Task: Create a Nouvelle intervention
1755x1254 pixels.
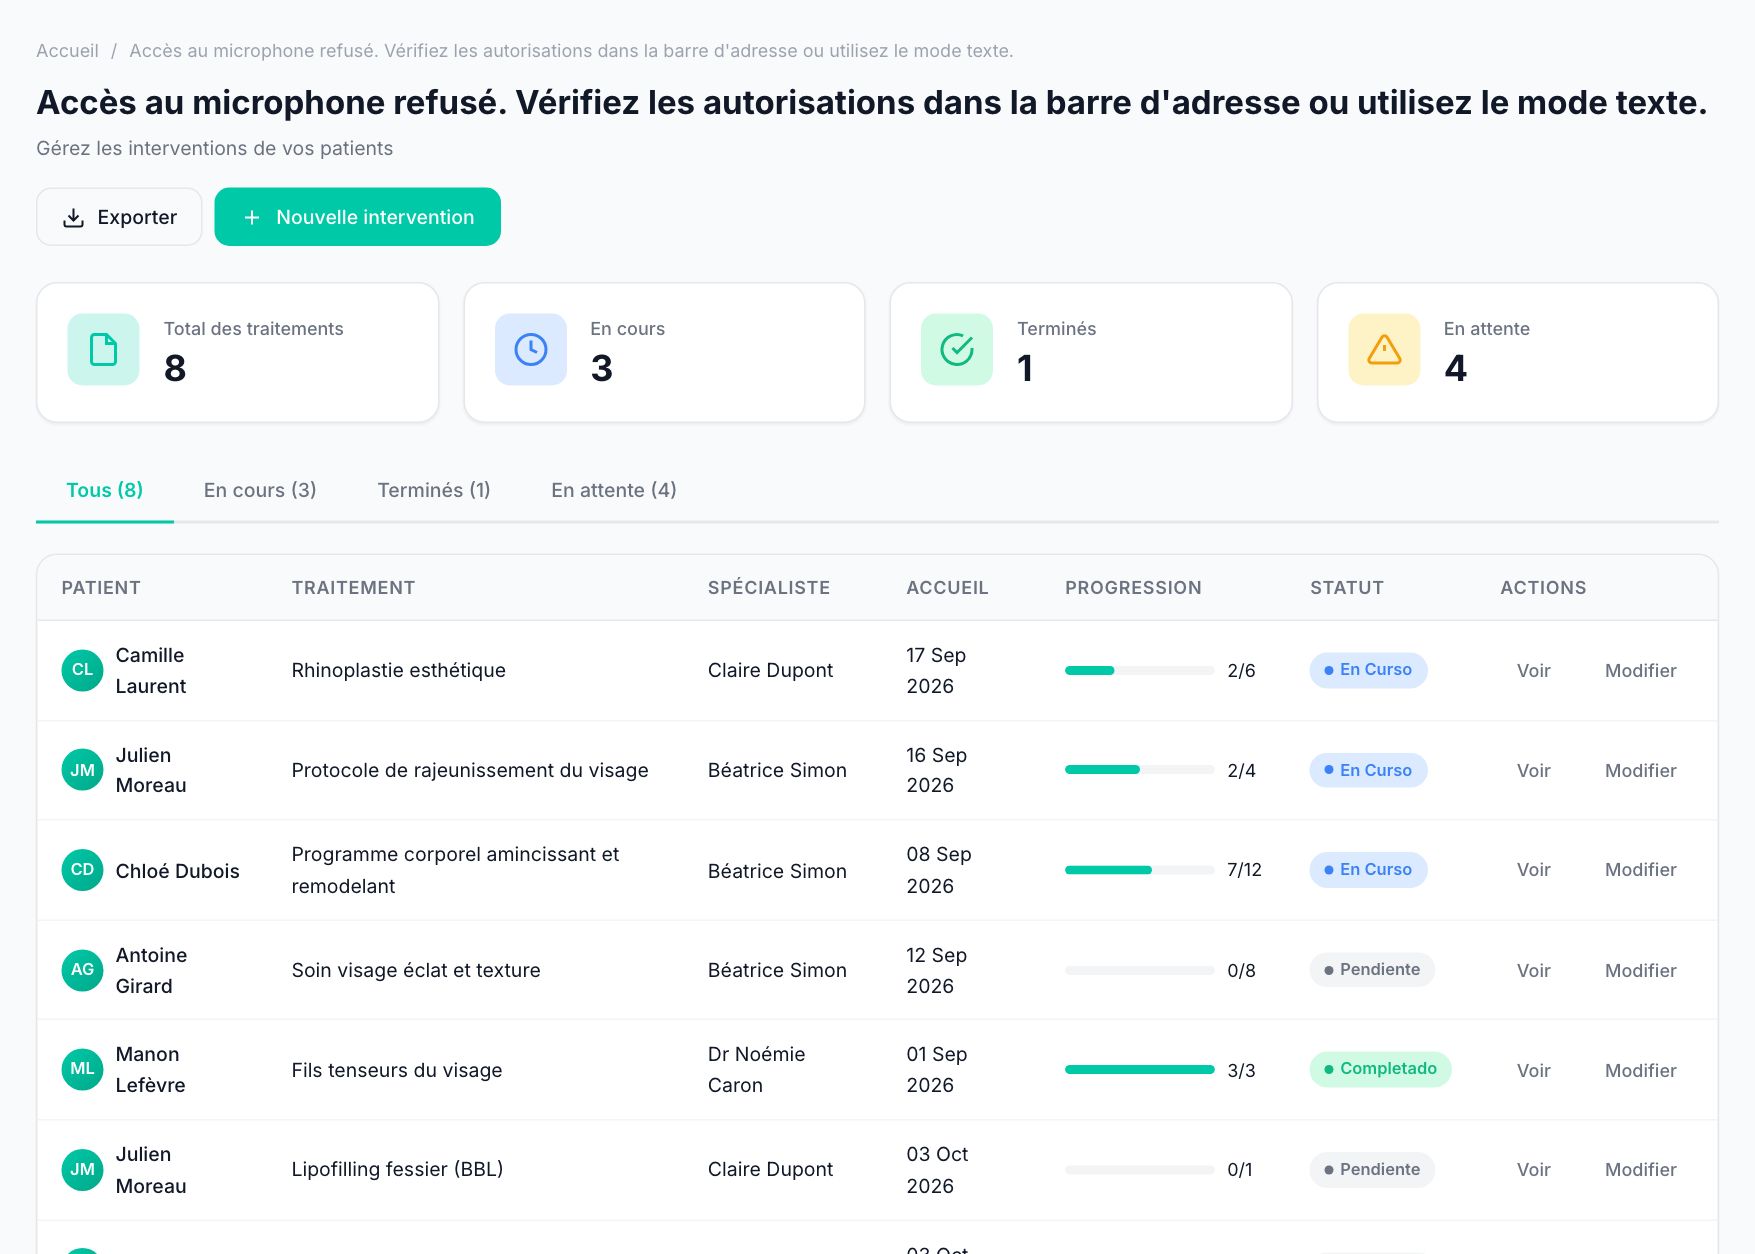Action: 357,217
